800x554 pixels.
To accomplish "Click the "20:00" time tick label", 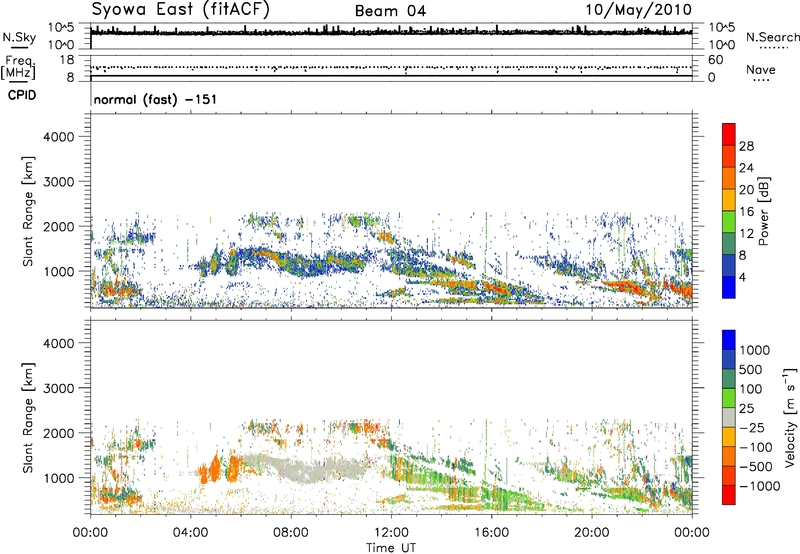I will 592,533.
